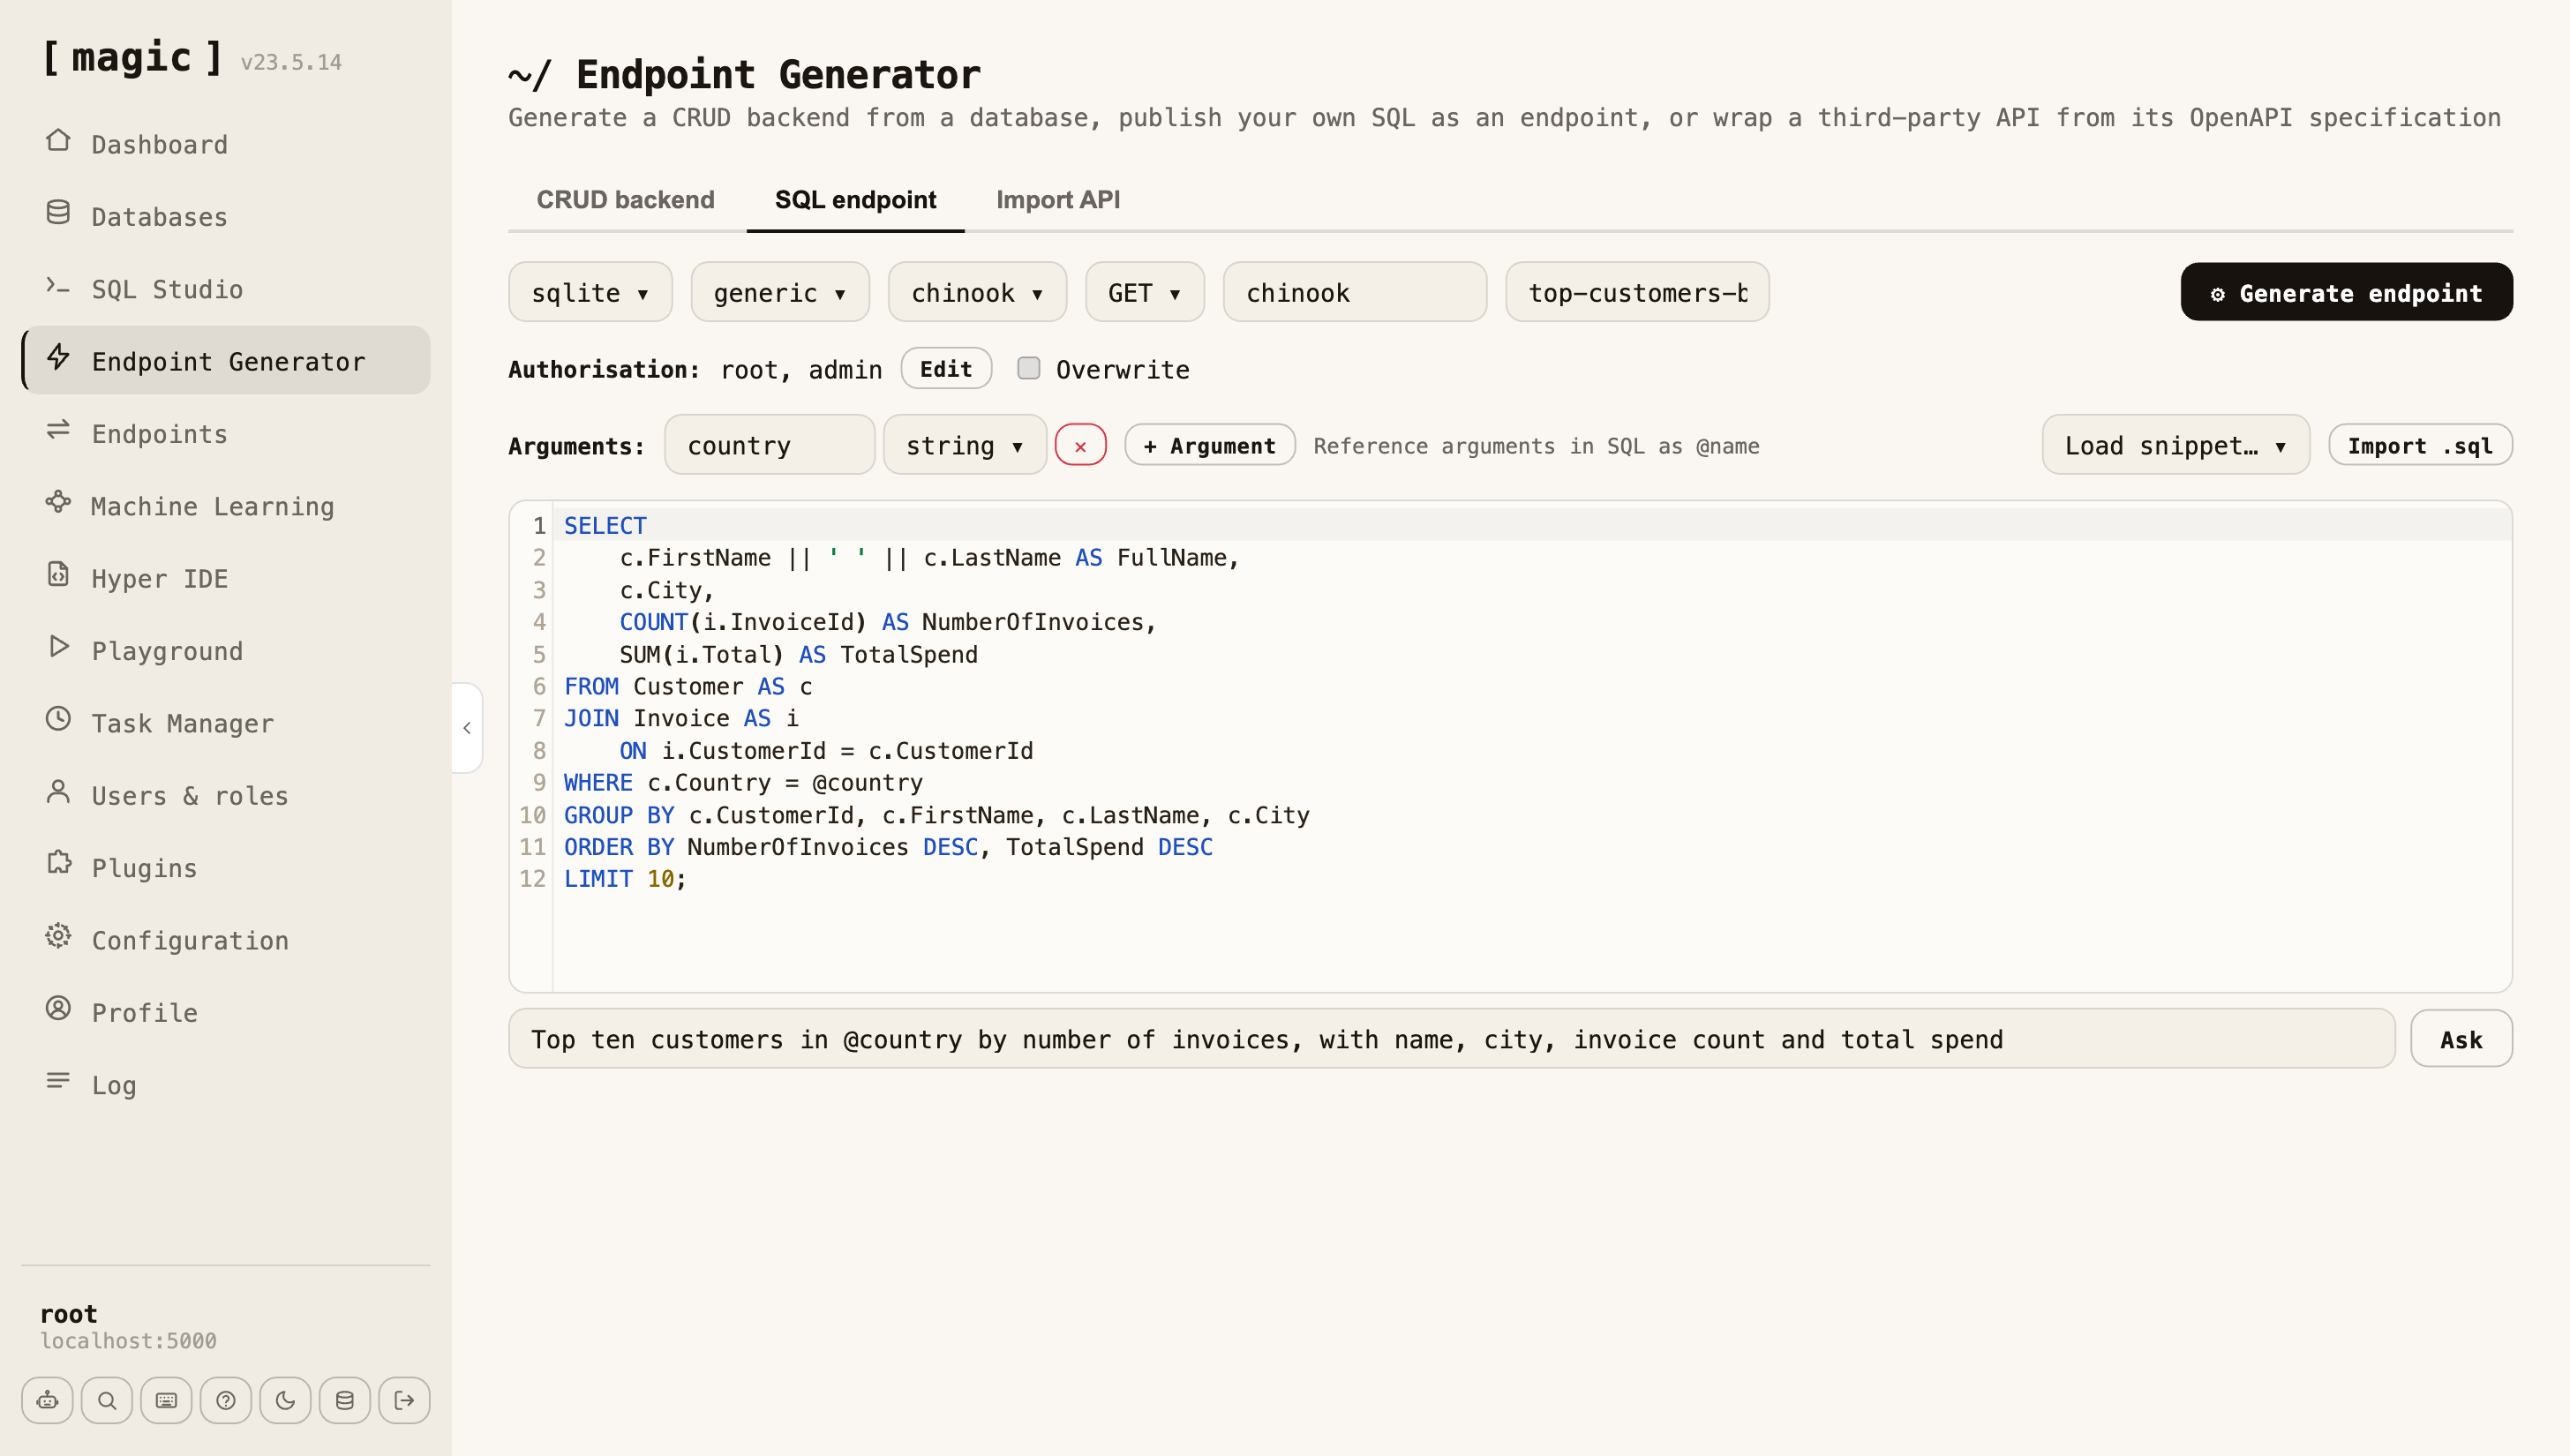This screenshot has width=2570, height=1456.
Task: Click the country argument name field
Action: coord(769,445)
